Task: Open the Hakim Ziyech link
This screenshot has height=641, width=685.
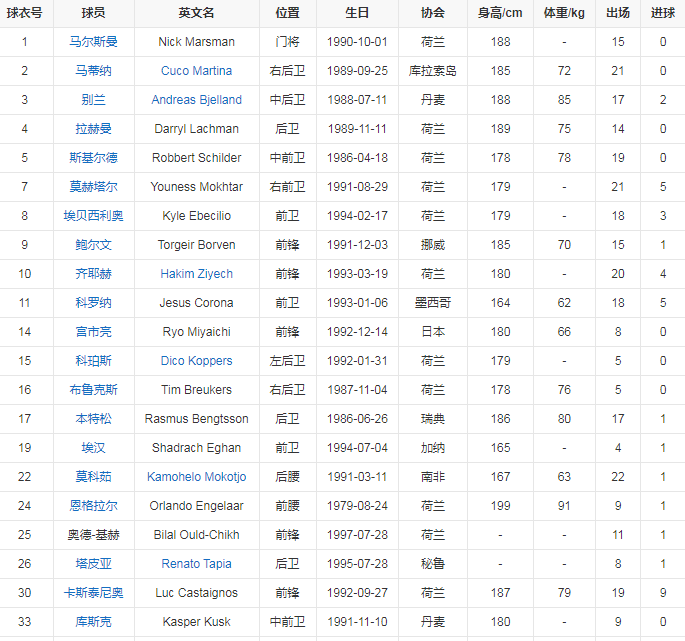Action: (x=196, y=274)
